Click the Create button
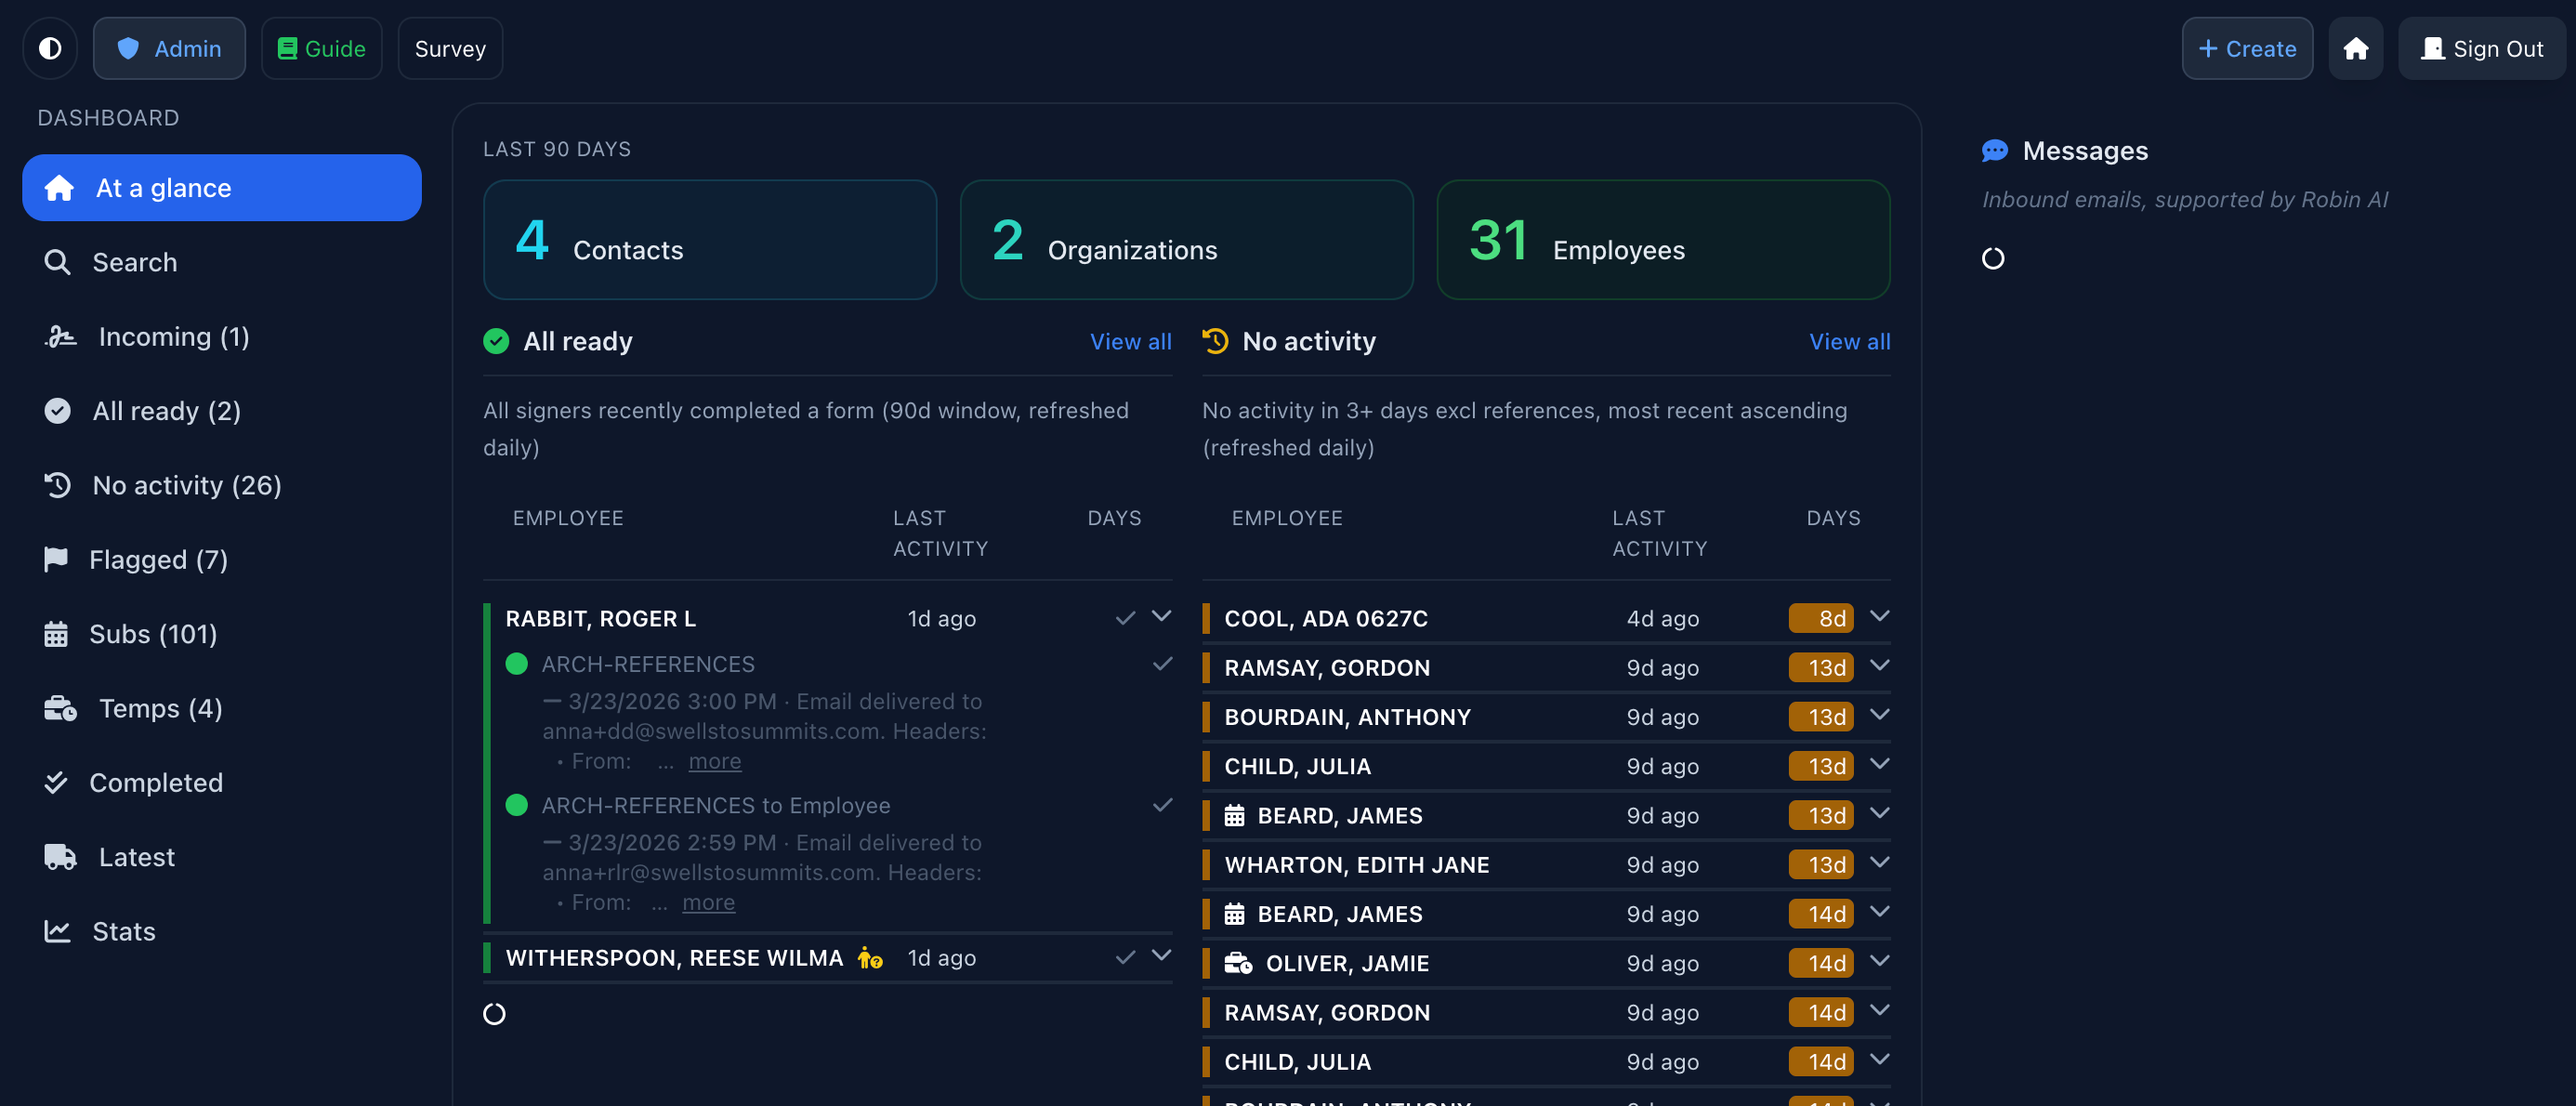The width and height of the screenshot is (2576, 1106). [2246, 48]
